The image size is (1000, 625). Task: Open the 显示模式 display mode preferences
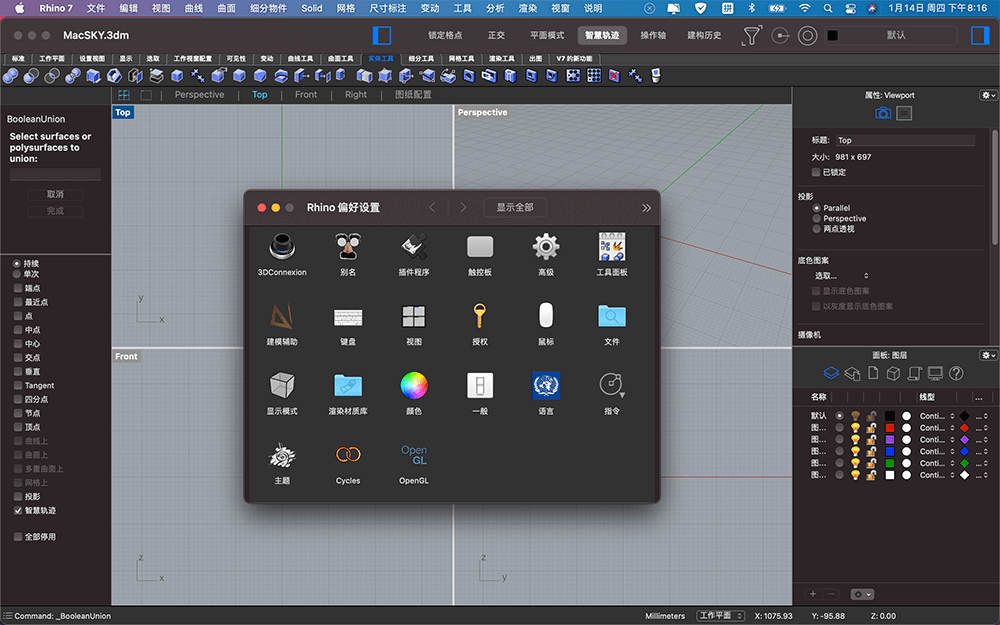[282, 386]
